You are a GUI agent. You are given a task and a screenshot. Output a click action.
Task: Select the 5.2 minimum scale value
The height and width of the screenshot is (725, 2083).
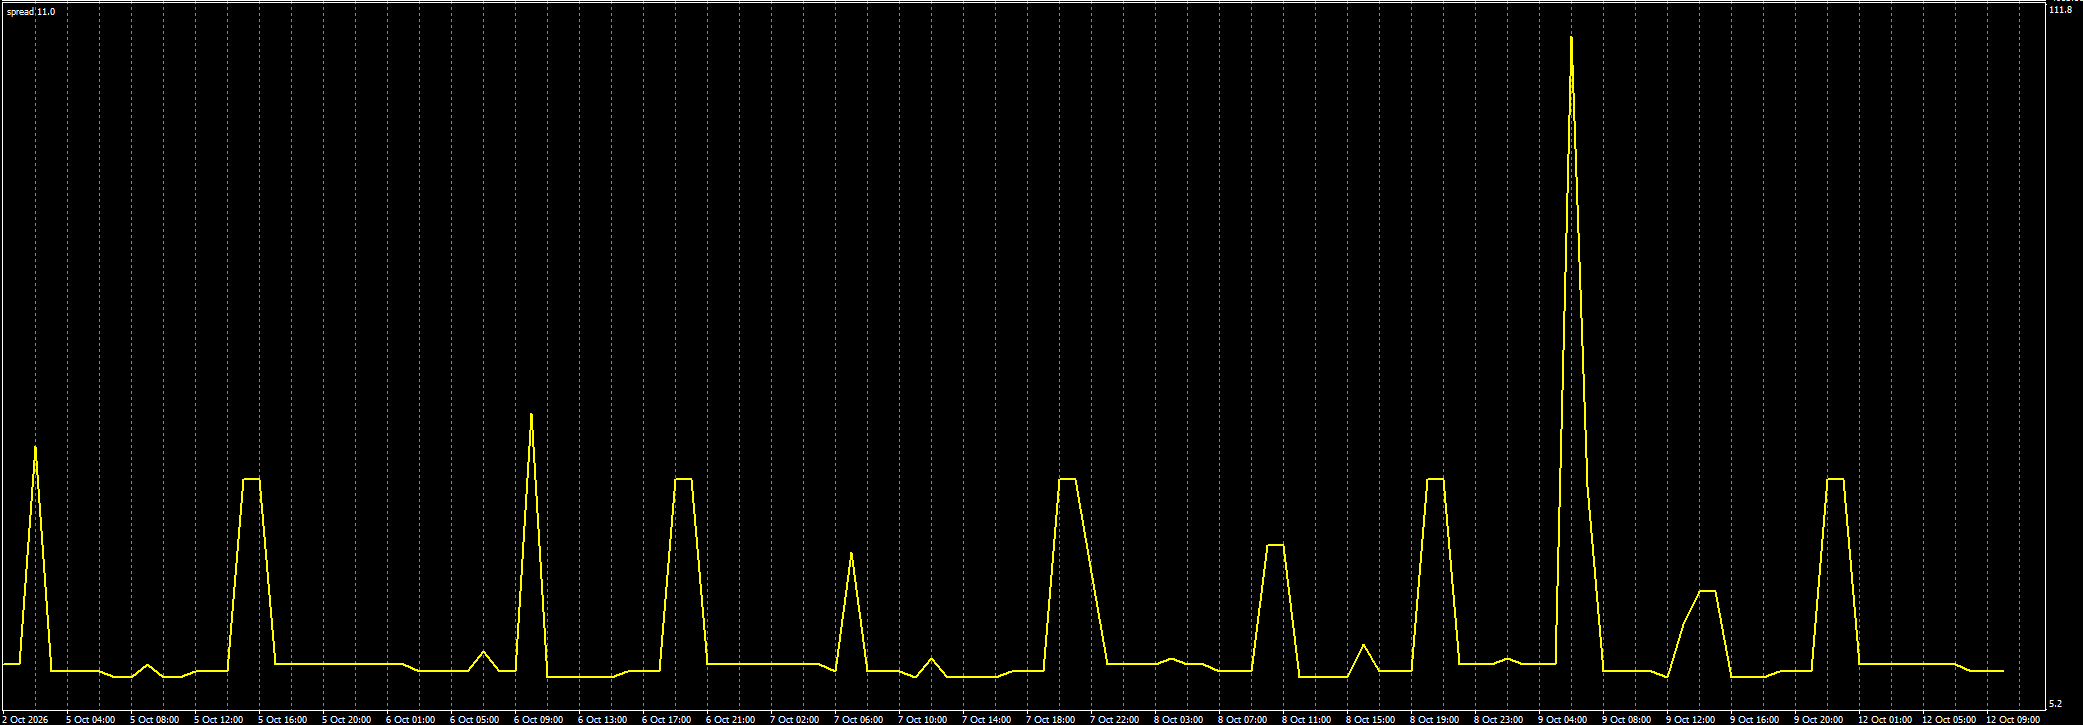point(2056,704)
